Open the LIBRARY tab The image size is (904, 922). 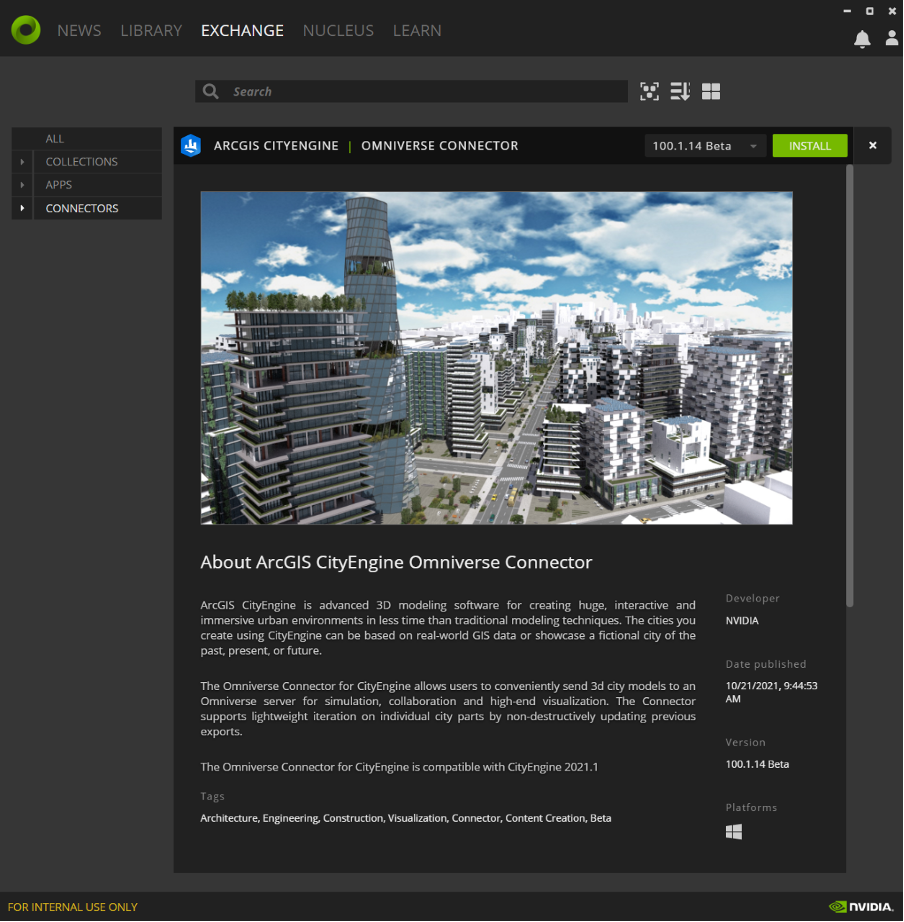click(x=151, y=30)
